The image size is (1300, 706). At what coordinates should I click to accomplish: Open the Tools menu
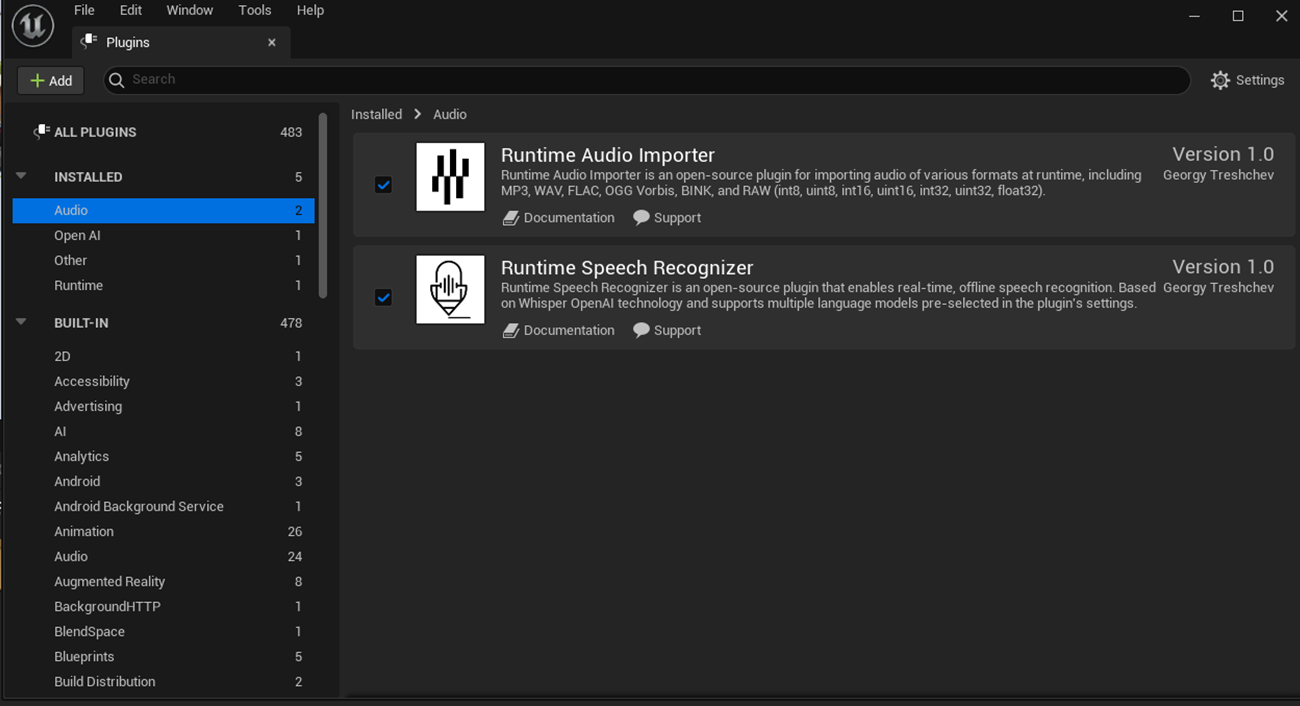(x=254, y=10)
